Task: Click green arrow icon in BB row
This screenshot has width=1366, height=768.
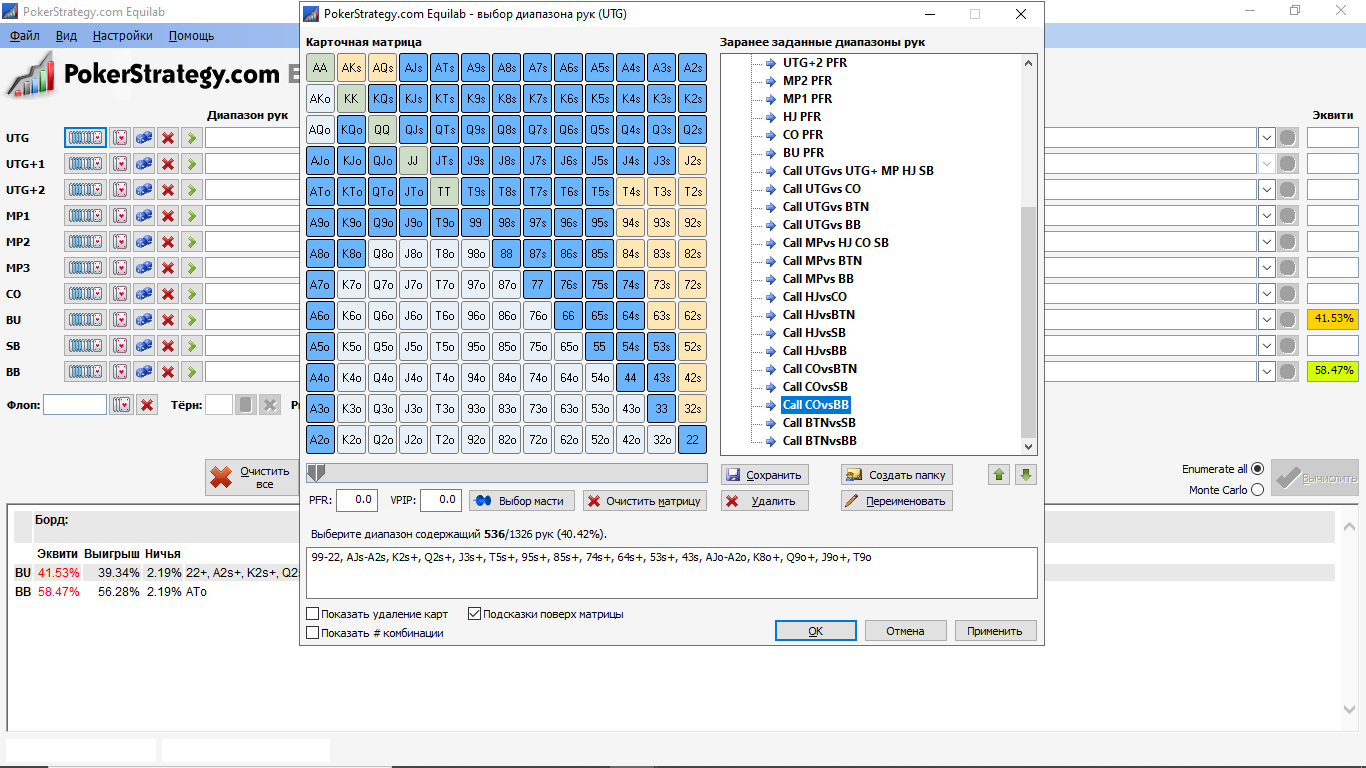Action: tap(192, 371)
